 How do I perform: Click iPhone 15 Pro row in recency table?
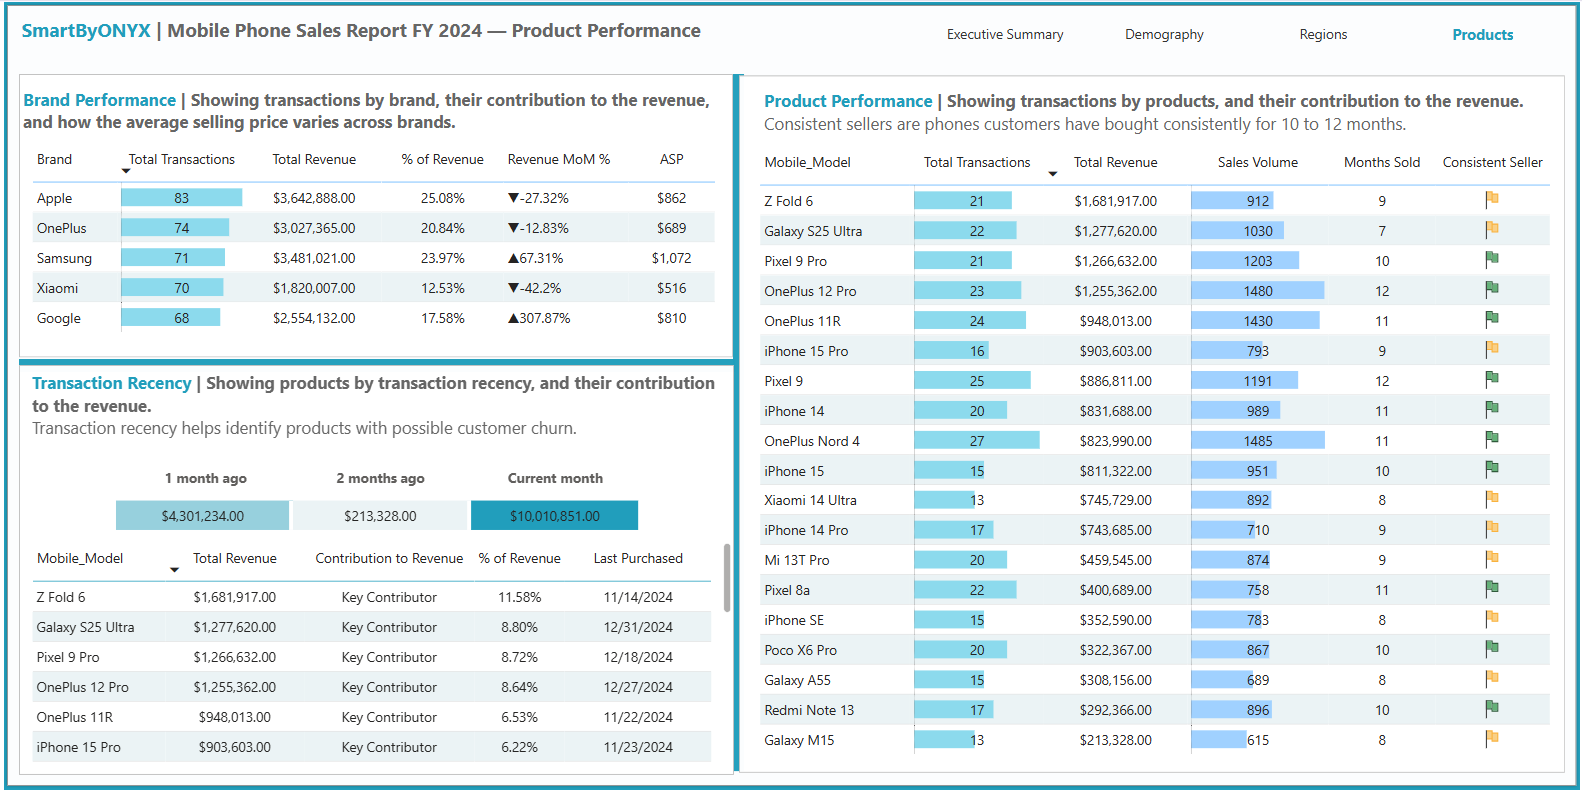(372, 747)
